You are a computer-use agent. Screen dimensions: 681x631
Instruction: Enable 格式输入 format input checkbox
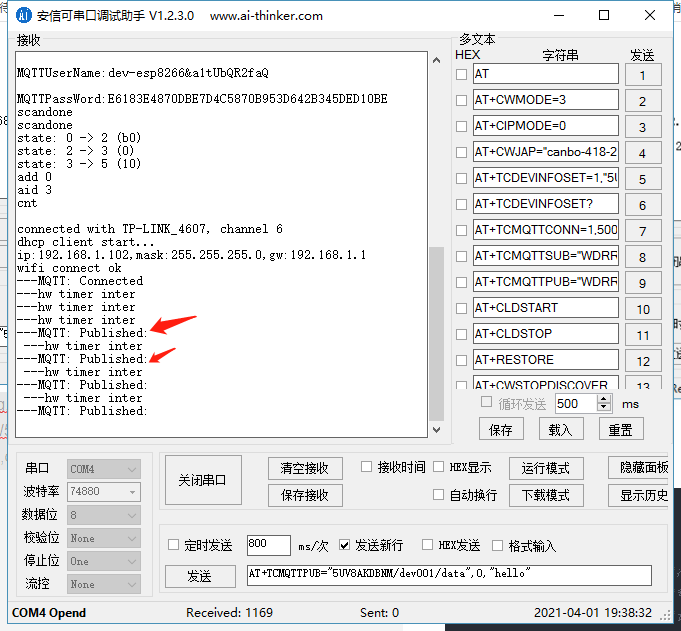[498, 545]
